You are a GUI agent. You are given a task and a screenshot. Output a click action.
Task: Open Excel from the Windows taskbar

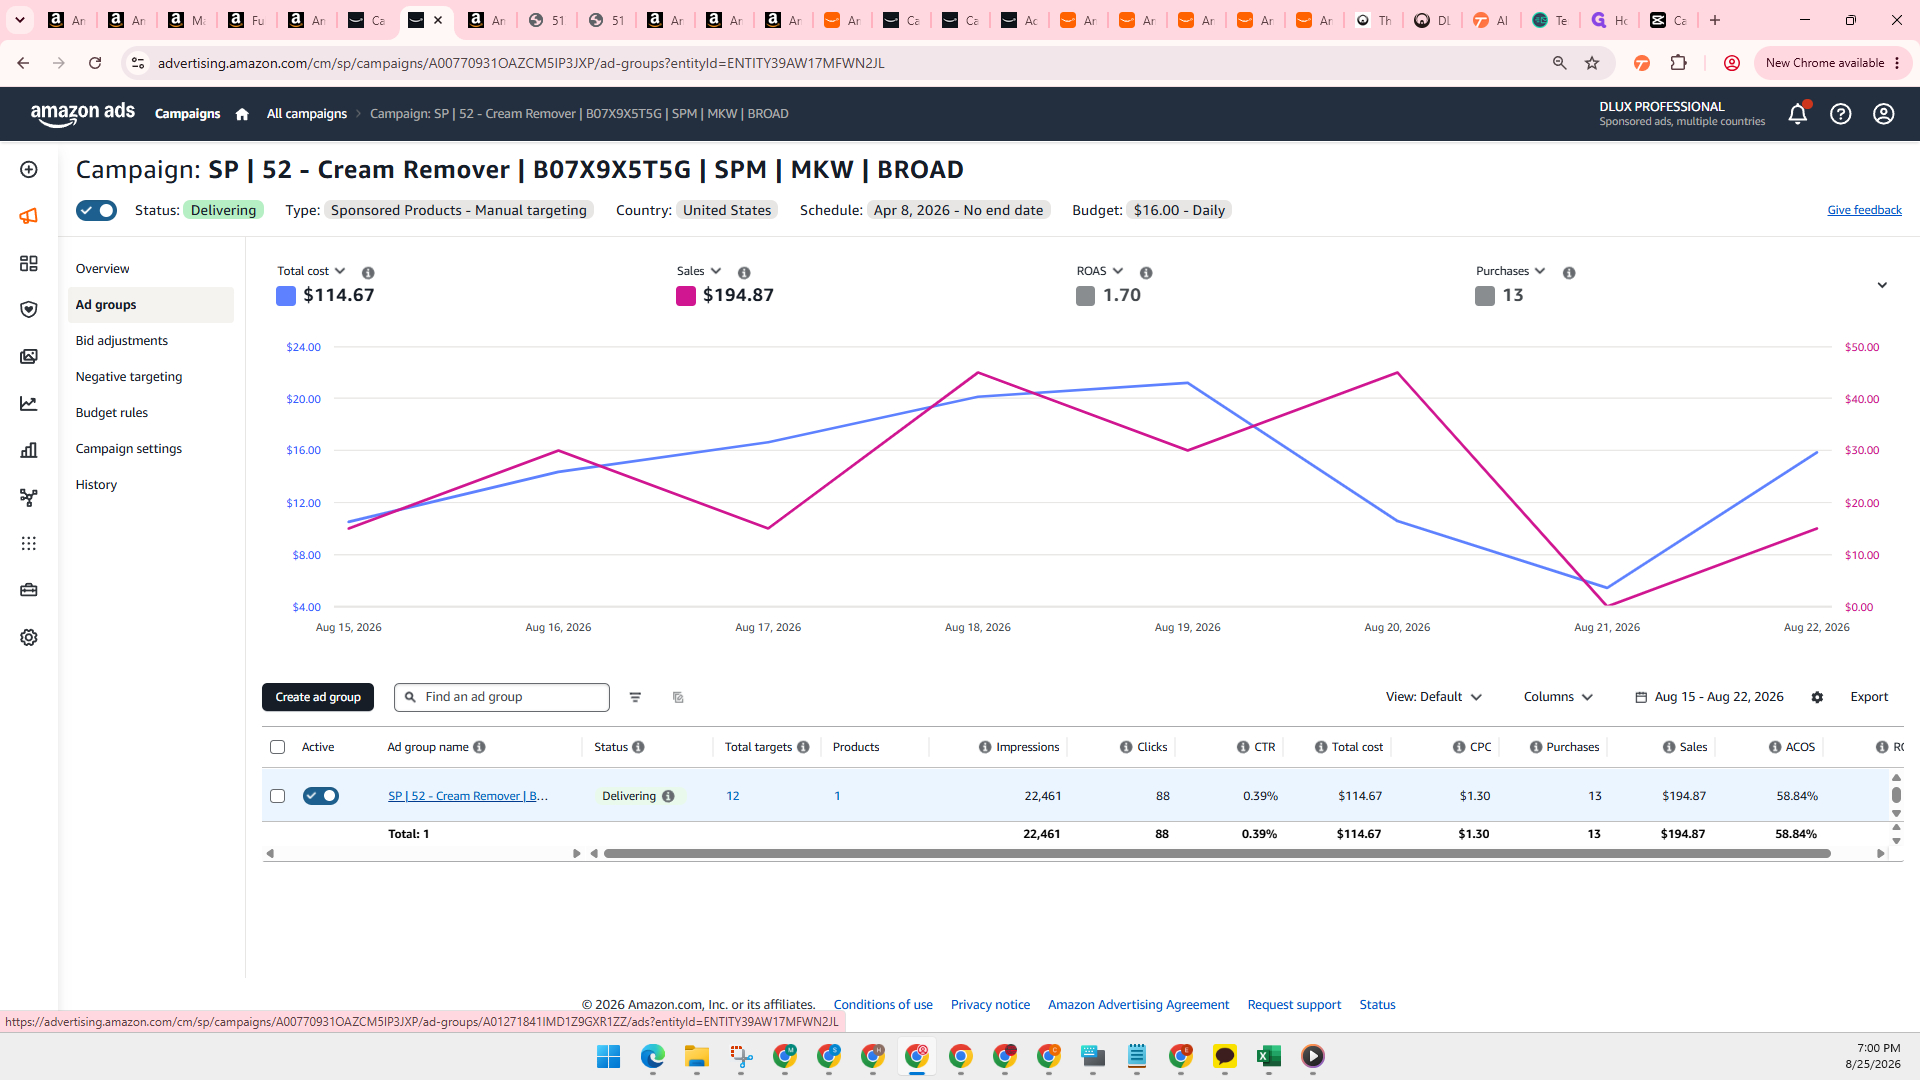coord(1269,1056)
